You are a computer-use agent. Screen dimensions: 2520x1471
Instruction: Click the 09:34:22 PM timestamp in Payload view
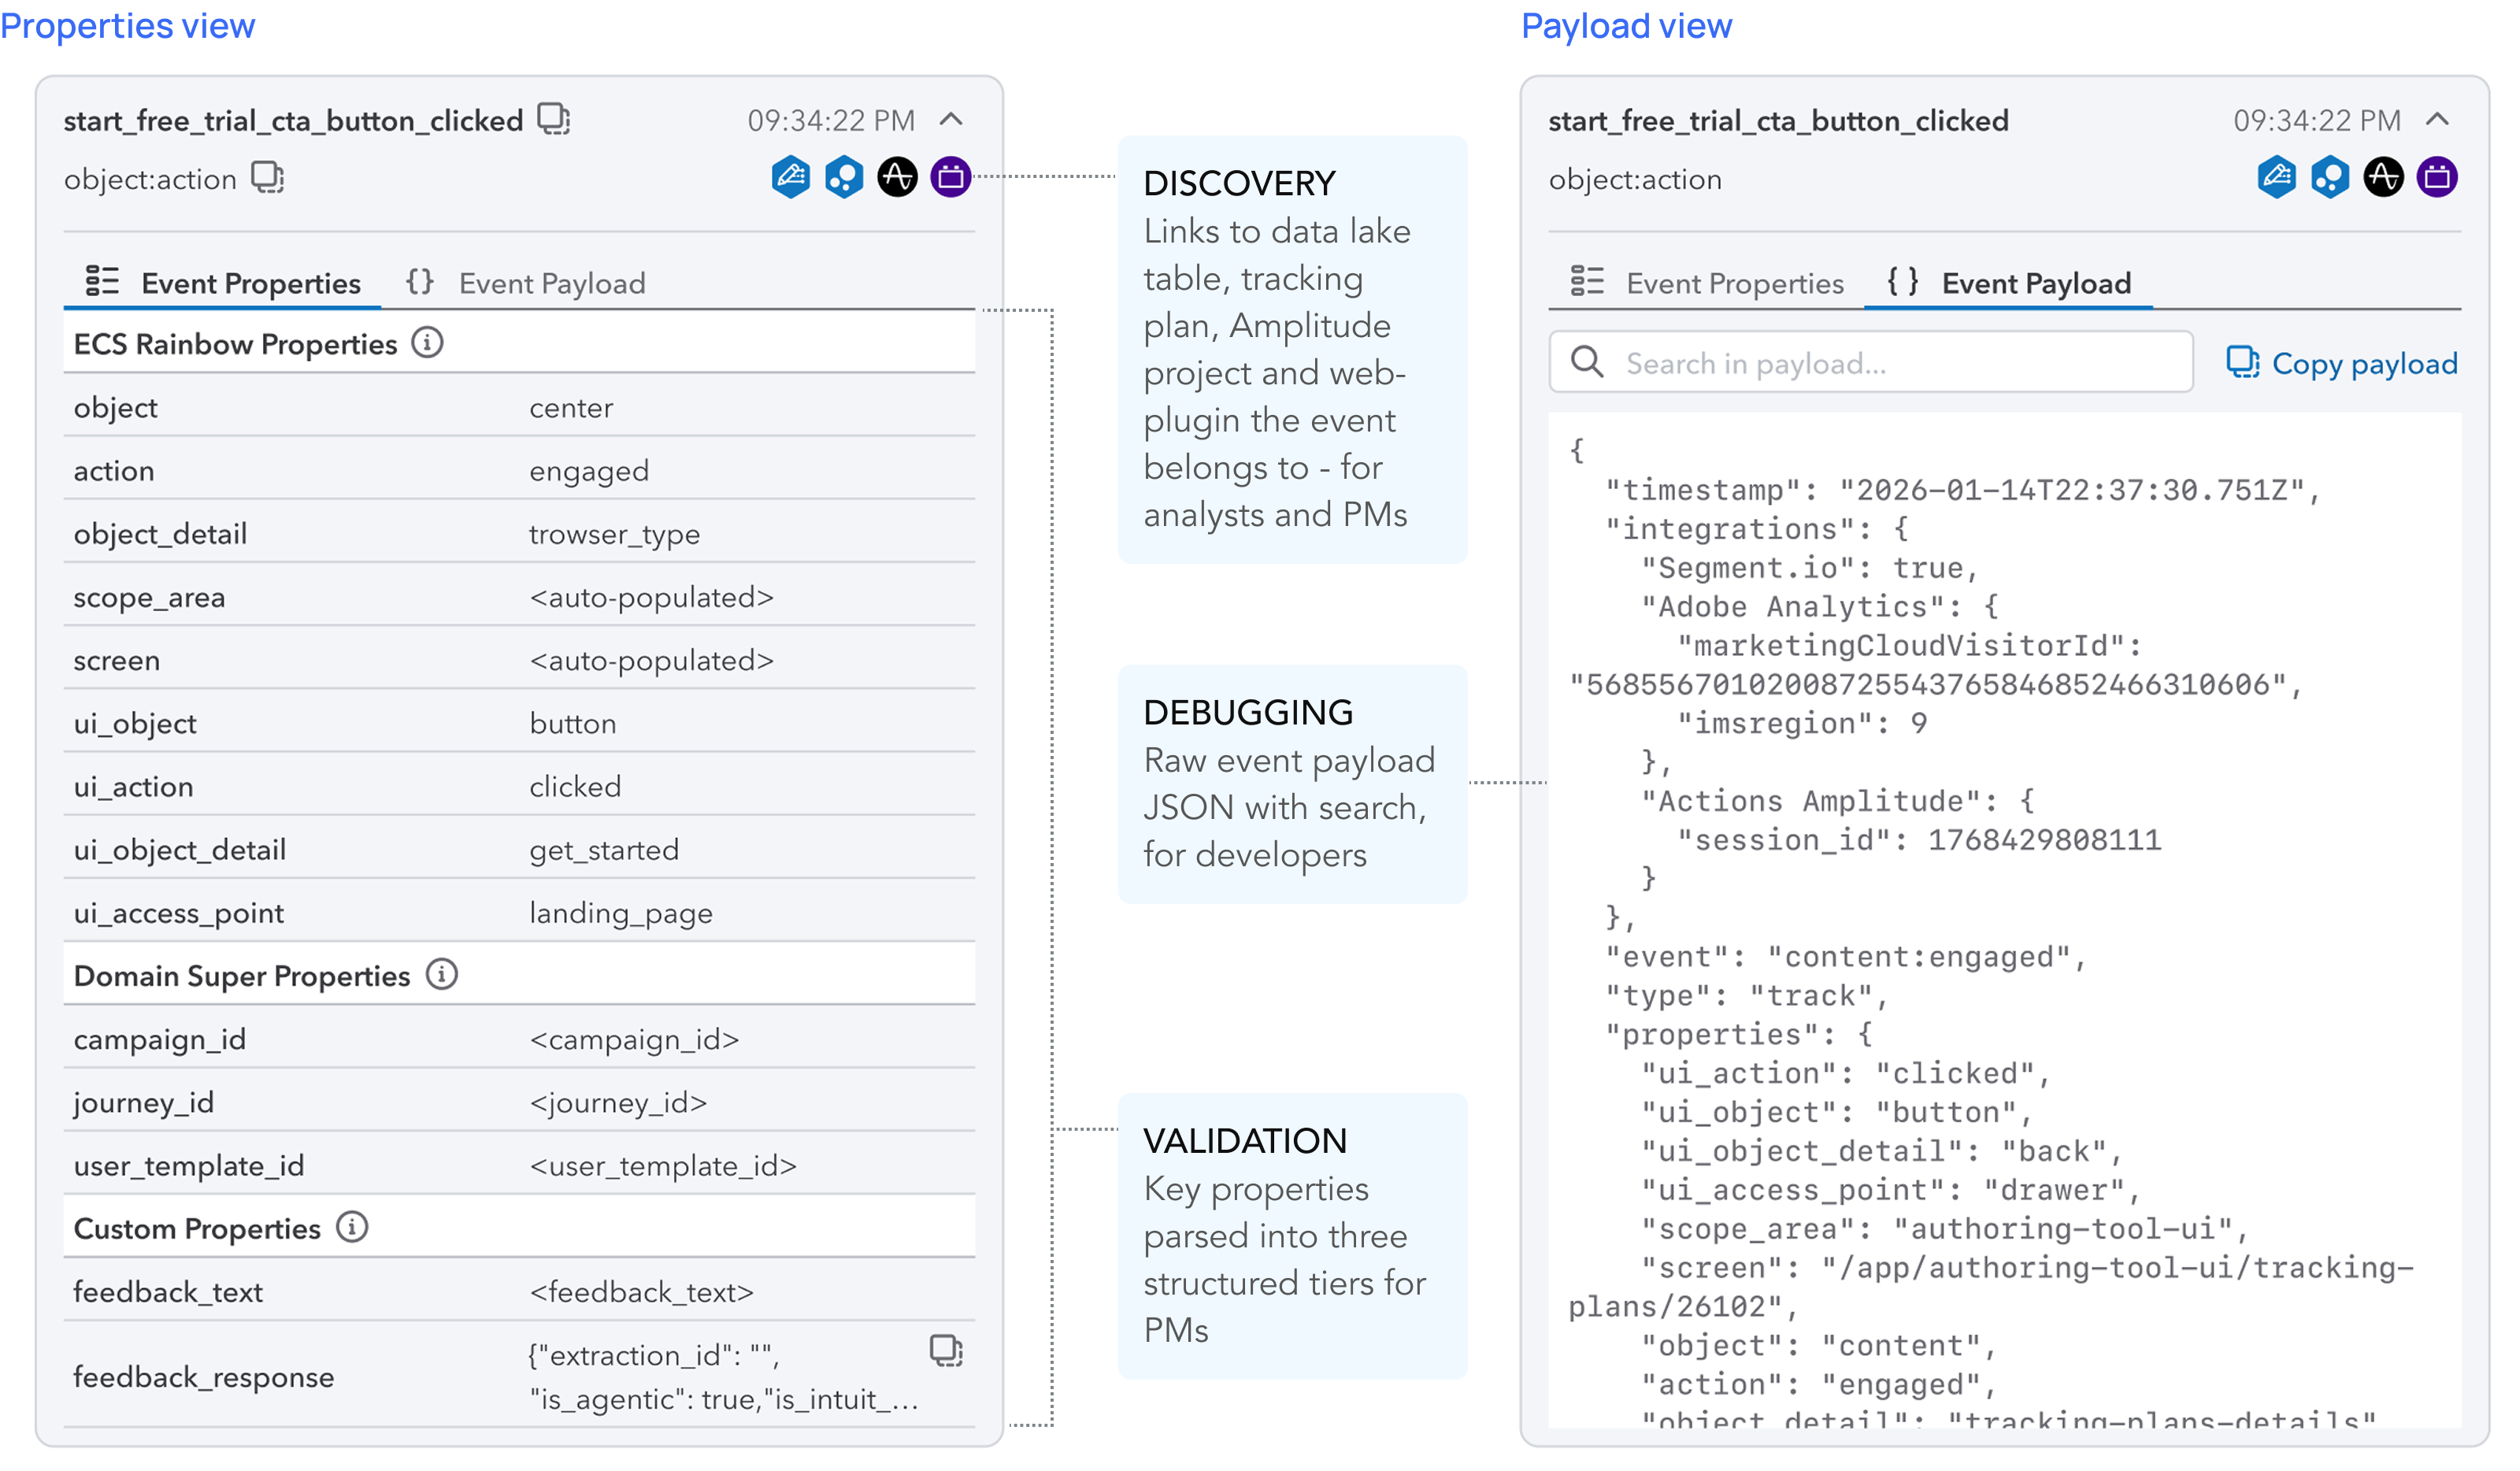click(x=2317, y=120)
